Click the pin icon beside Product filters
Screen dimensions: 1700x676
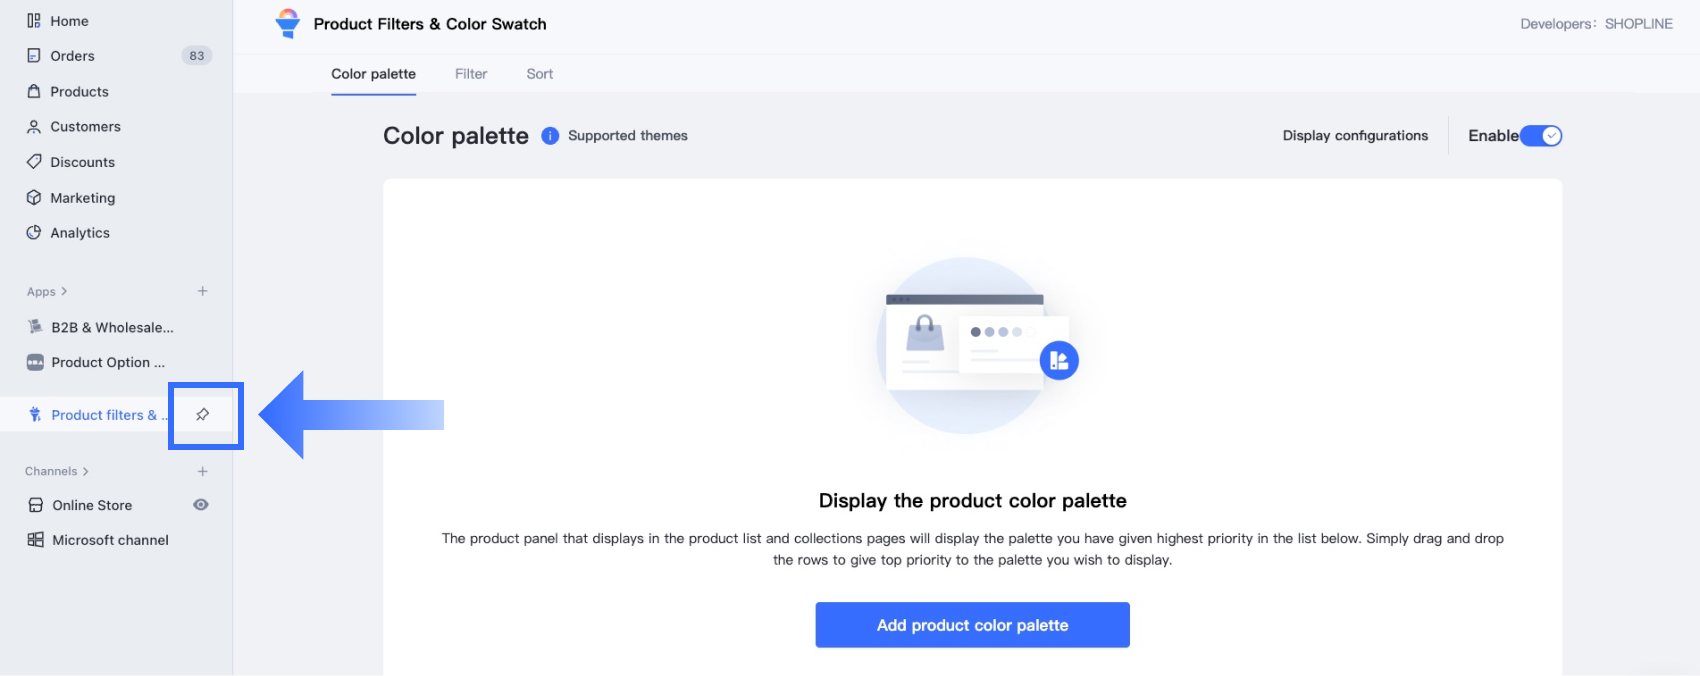tap(203, 414)
